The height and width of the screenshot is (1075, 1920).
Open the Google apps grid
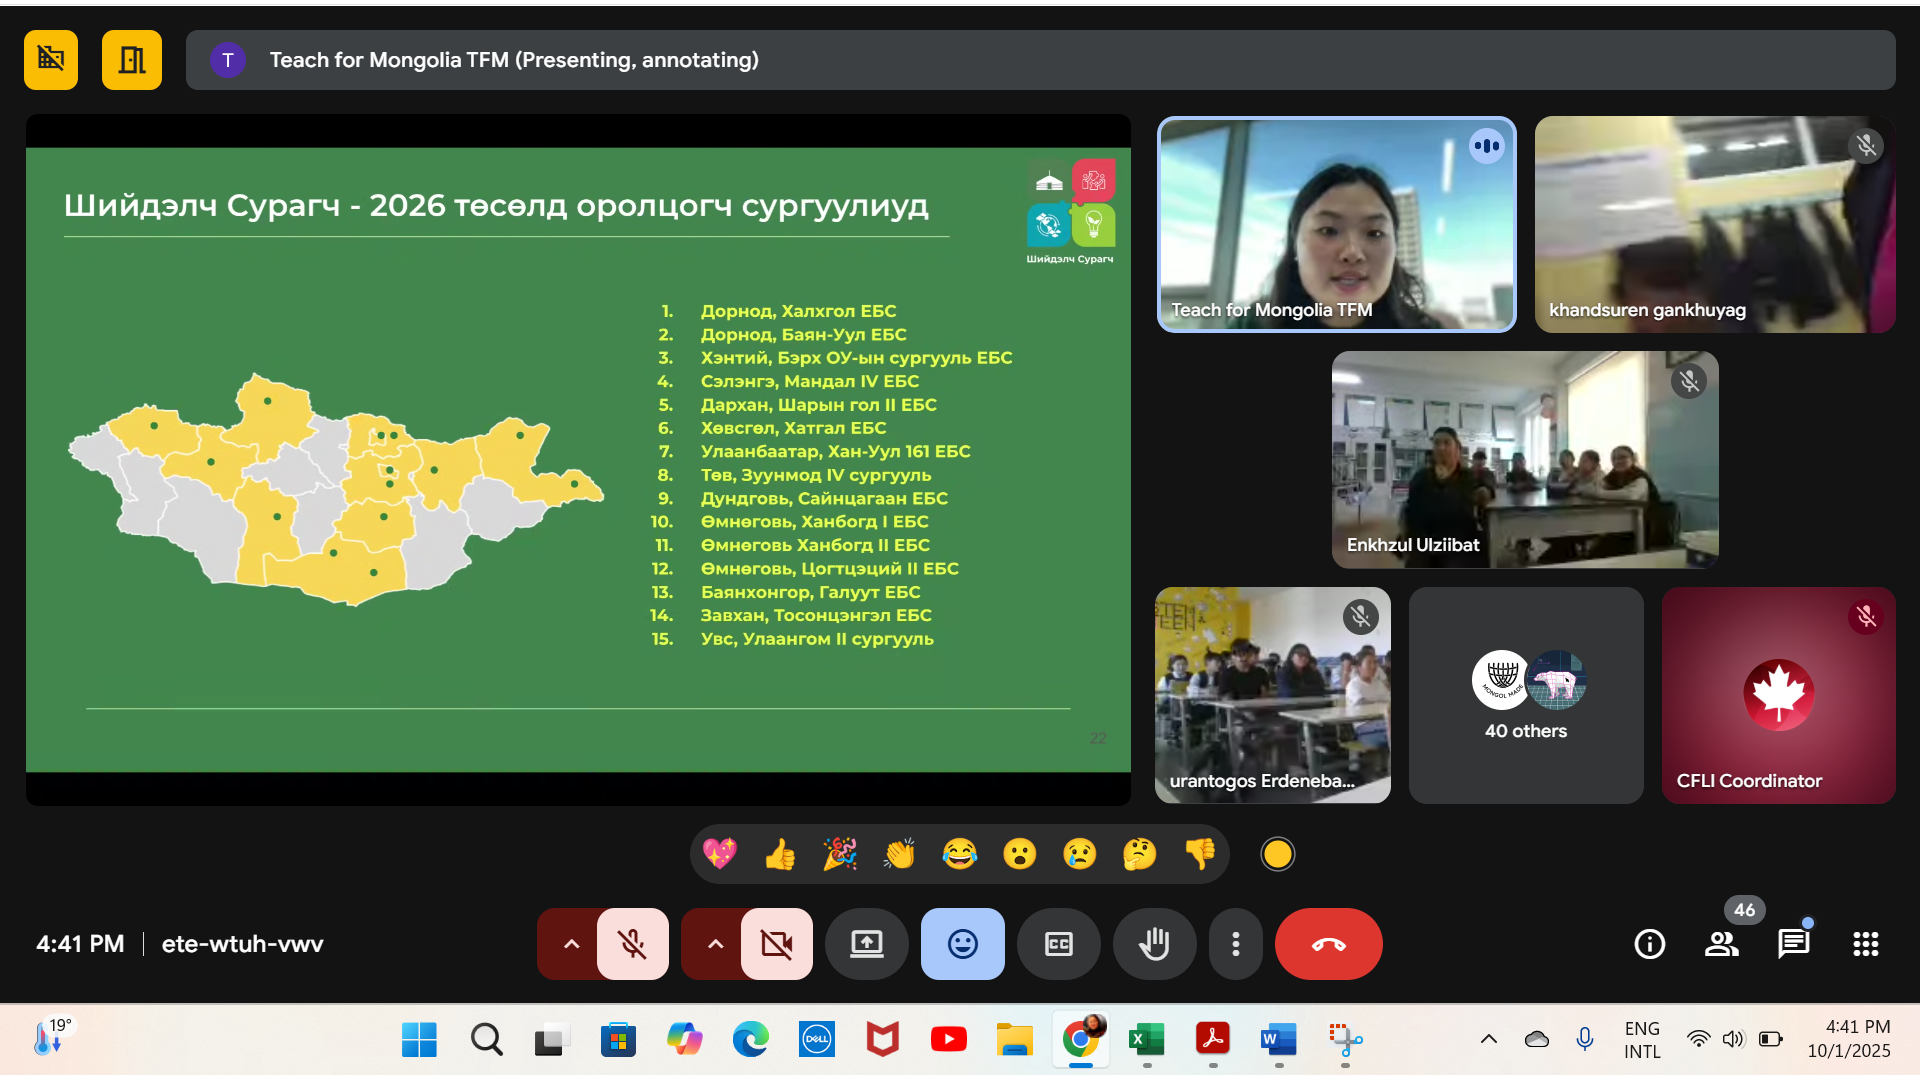point(1865,943)
